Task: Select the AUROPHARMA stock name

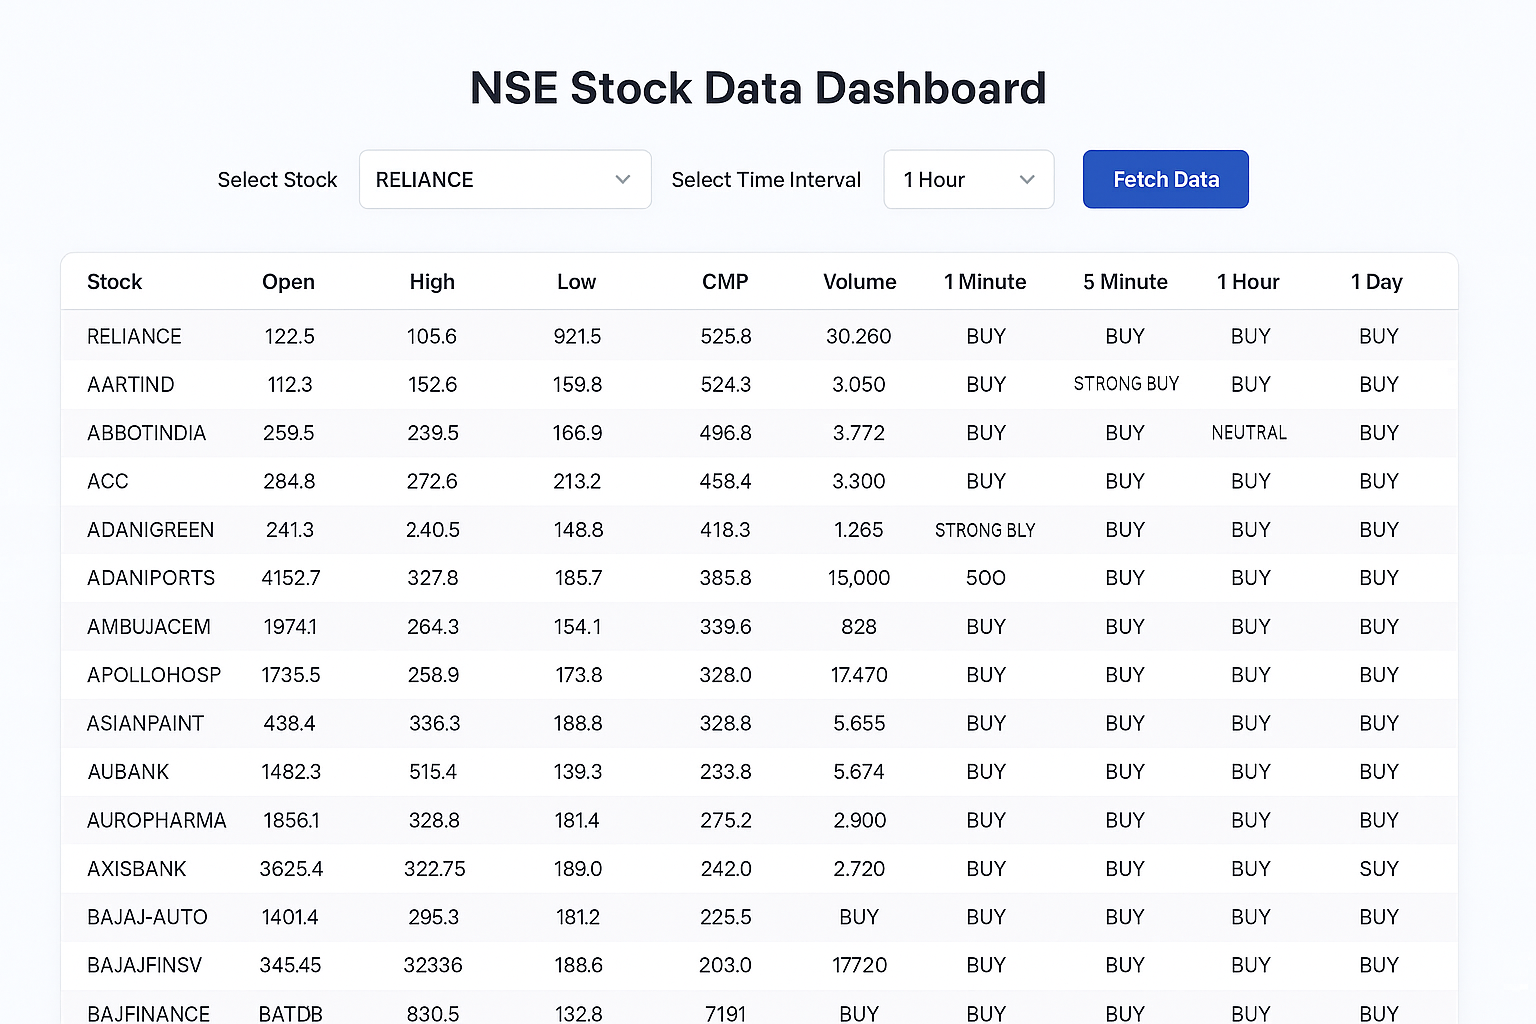Action: click(157, 820)
